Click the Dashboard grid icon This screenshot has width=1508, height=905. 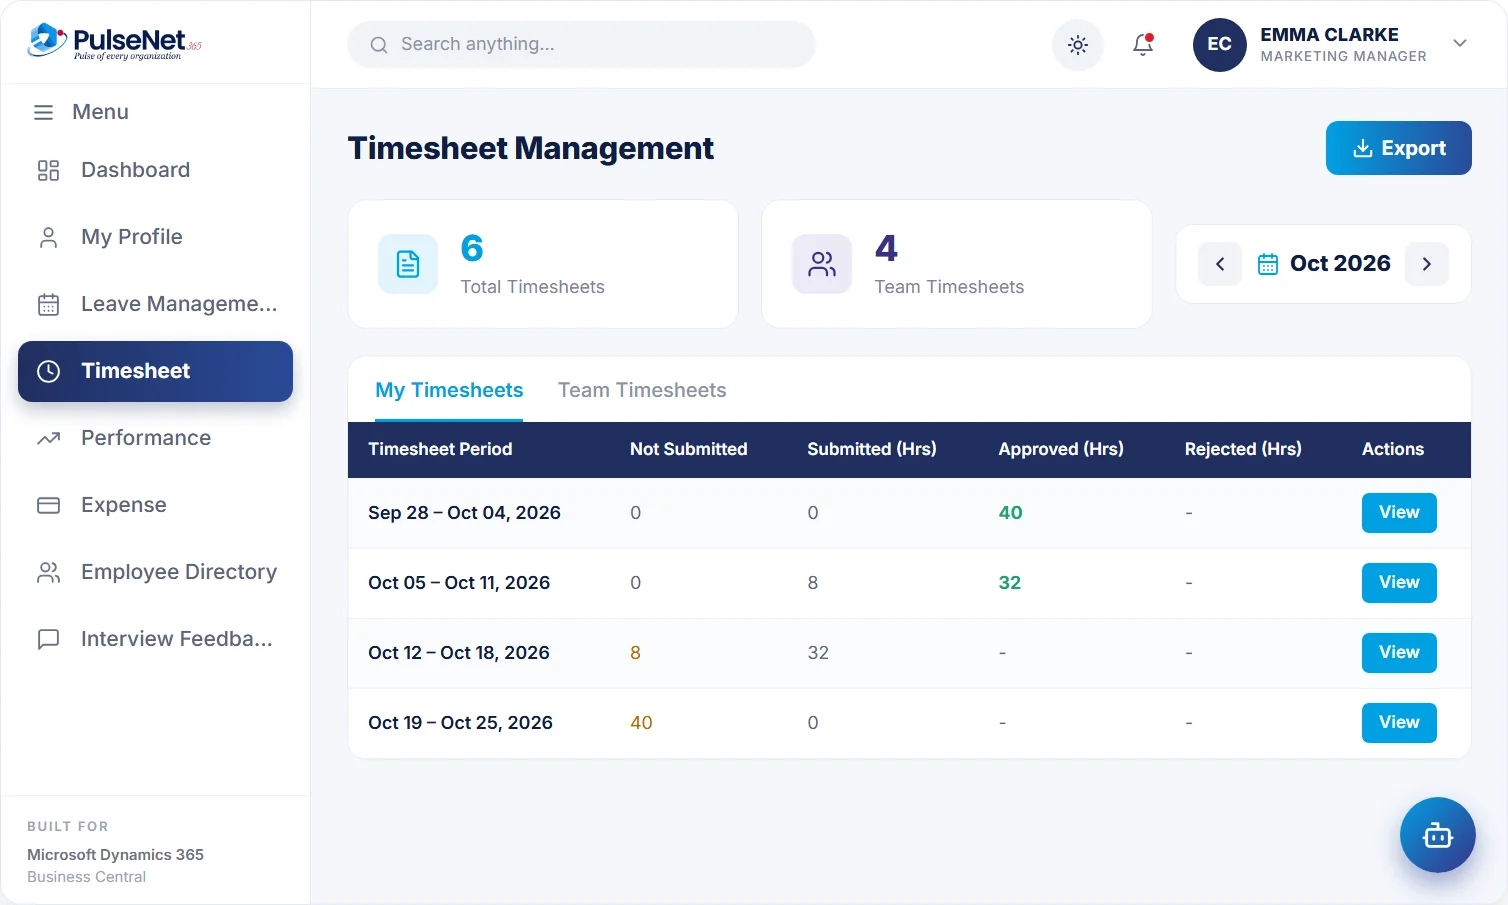pos(48,170)
